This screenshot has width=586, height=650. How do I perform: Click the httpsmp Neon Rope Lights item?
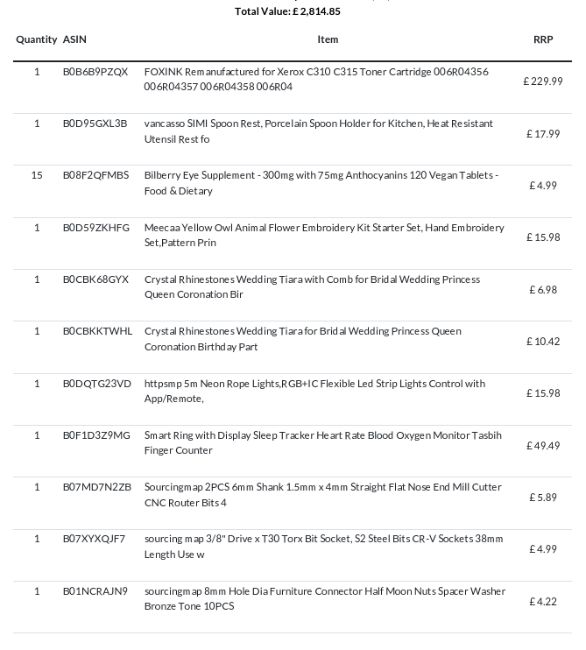pyautogui.click(x=315, y=391)
